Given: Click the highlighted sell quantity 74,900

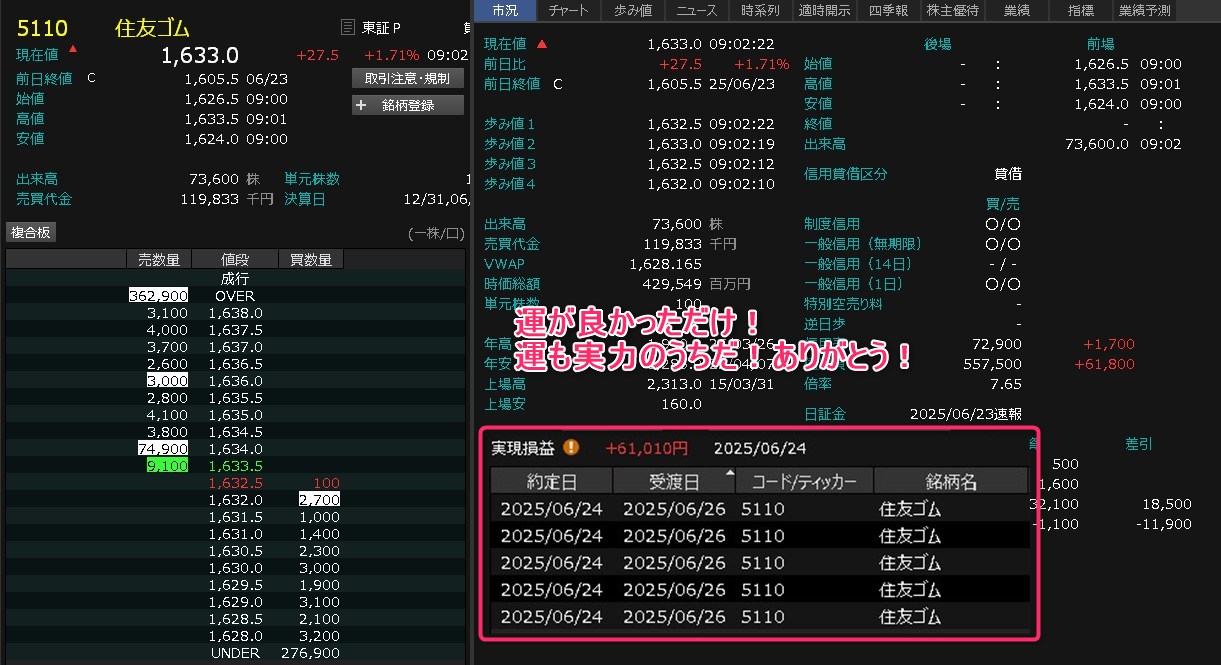Looking at the screenshot, I should click(x=163, y=449).
